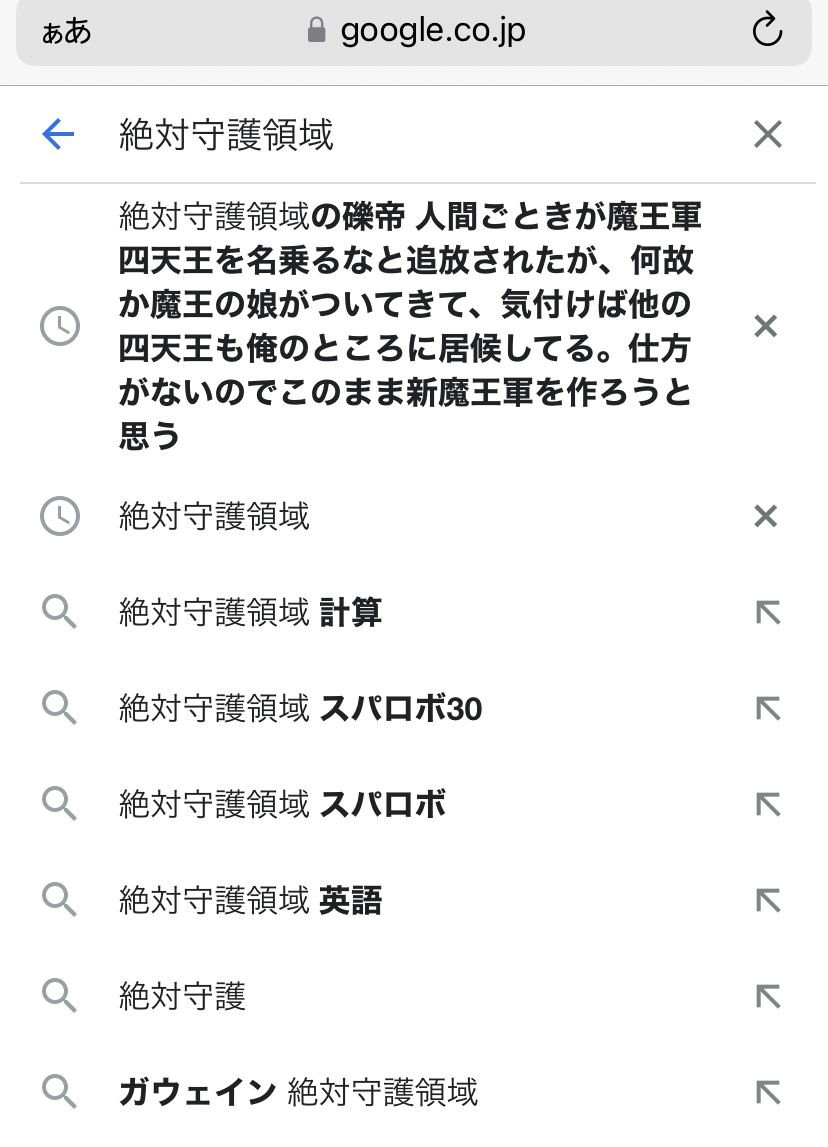Image resolution: width=828 pixels, height=1147 pixels.
Task: Tap the arrow beside 絶対守護領域 スパロボ
Action: 767,805
